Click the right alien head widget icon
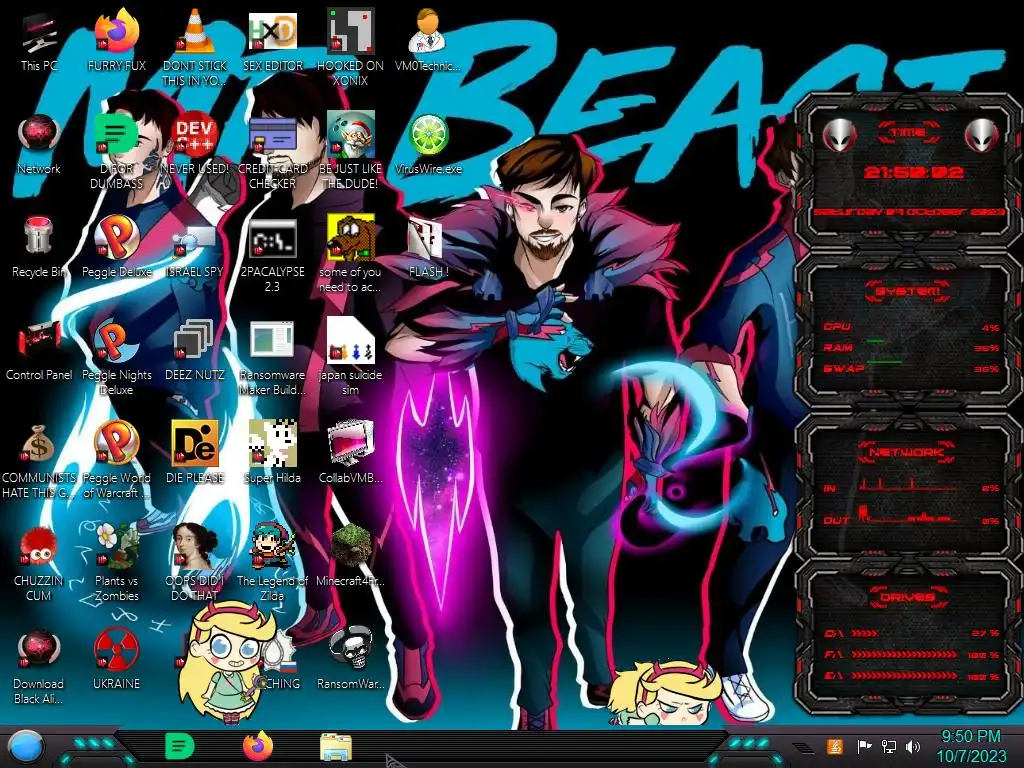Screen dimensions: 1024x768 point(982,136)
